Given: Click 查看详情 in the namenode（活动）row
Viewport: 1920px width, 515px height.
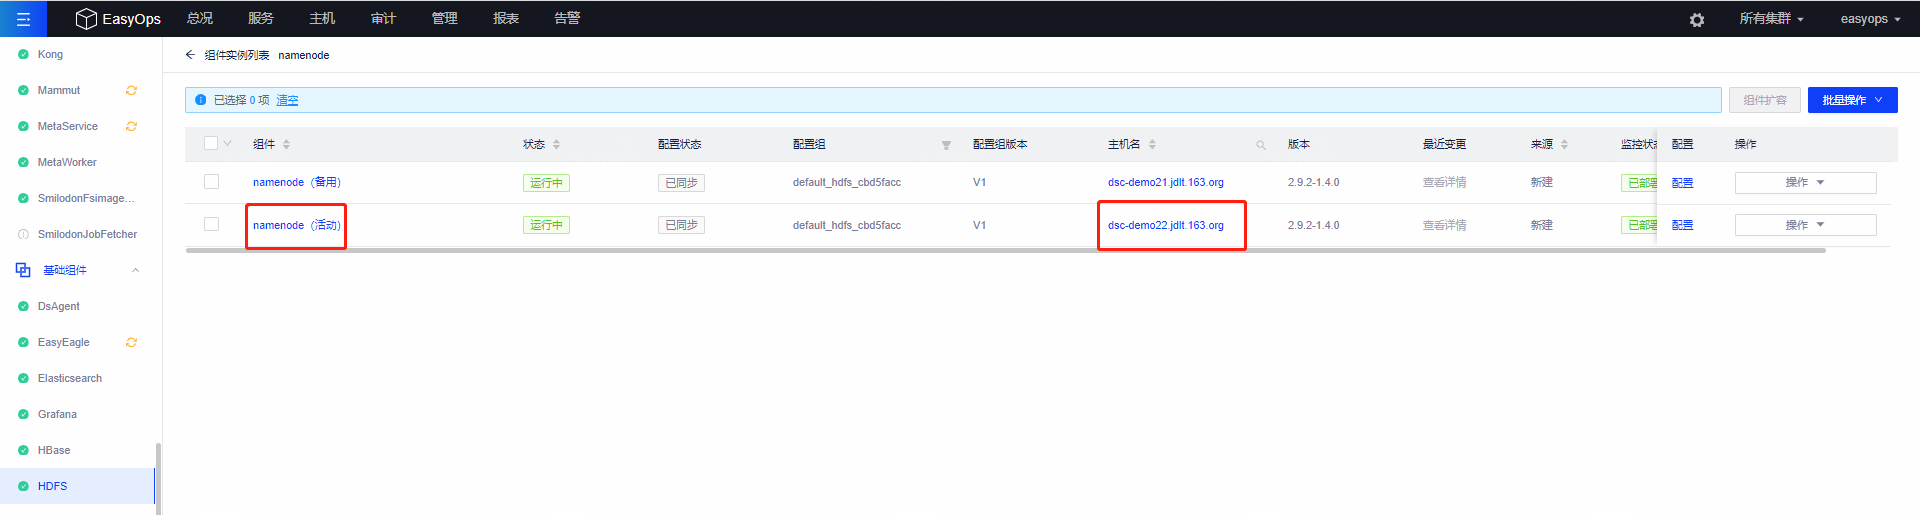Looking at the screenshot, I should 1445,225.
